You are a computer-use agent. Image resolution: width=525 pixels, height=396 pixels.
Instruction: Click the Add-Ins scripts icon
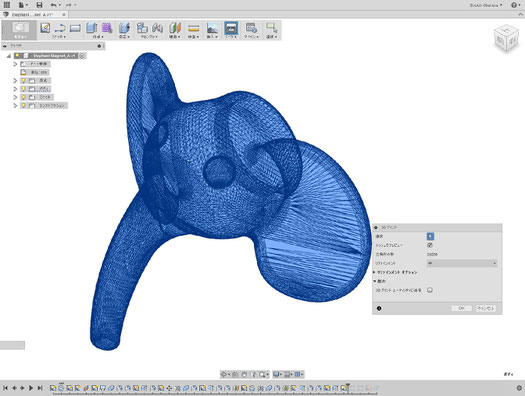[x=251, y=28]
